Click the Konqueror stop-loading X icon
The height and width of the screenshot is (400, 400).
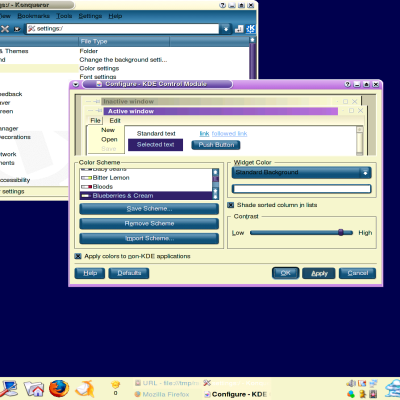[5, 29]
